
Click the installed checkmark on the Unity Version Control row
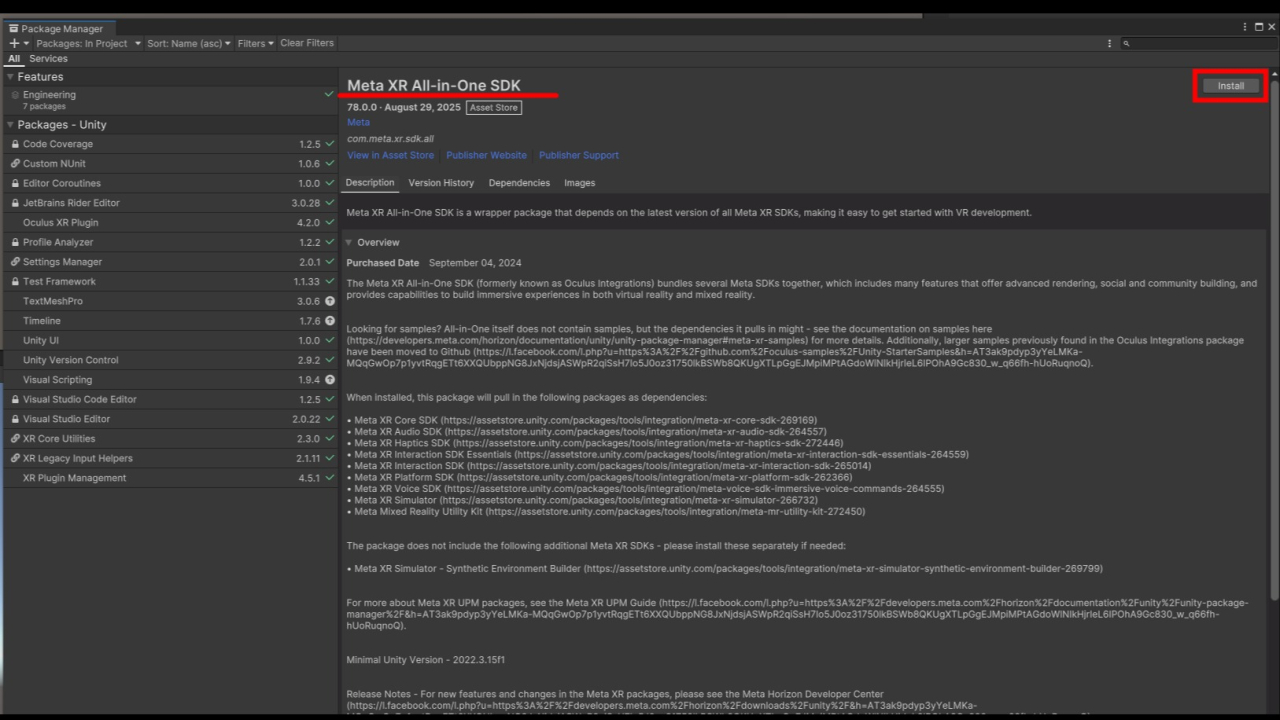pos(330,360)
